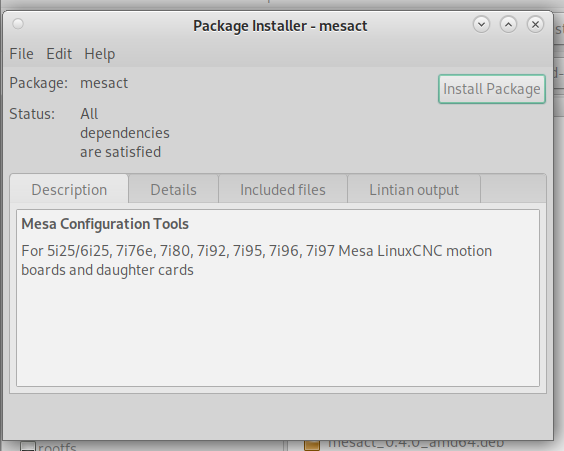
Task: Click the window title 'Package Installer - mesact'
Action: point(280,26)
